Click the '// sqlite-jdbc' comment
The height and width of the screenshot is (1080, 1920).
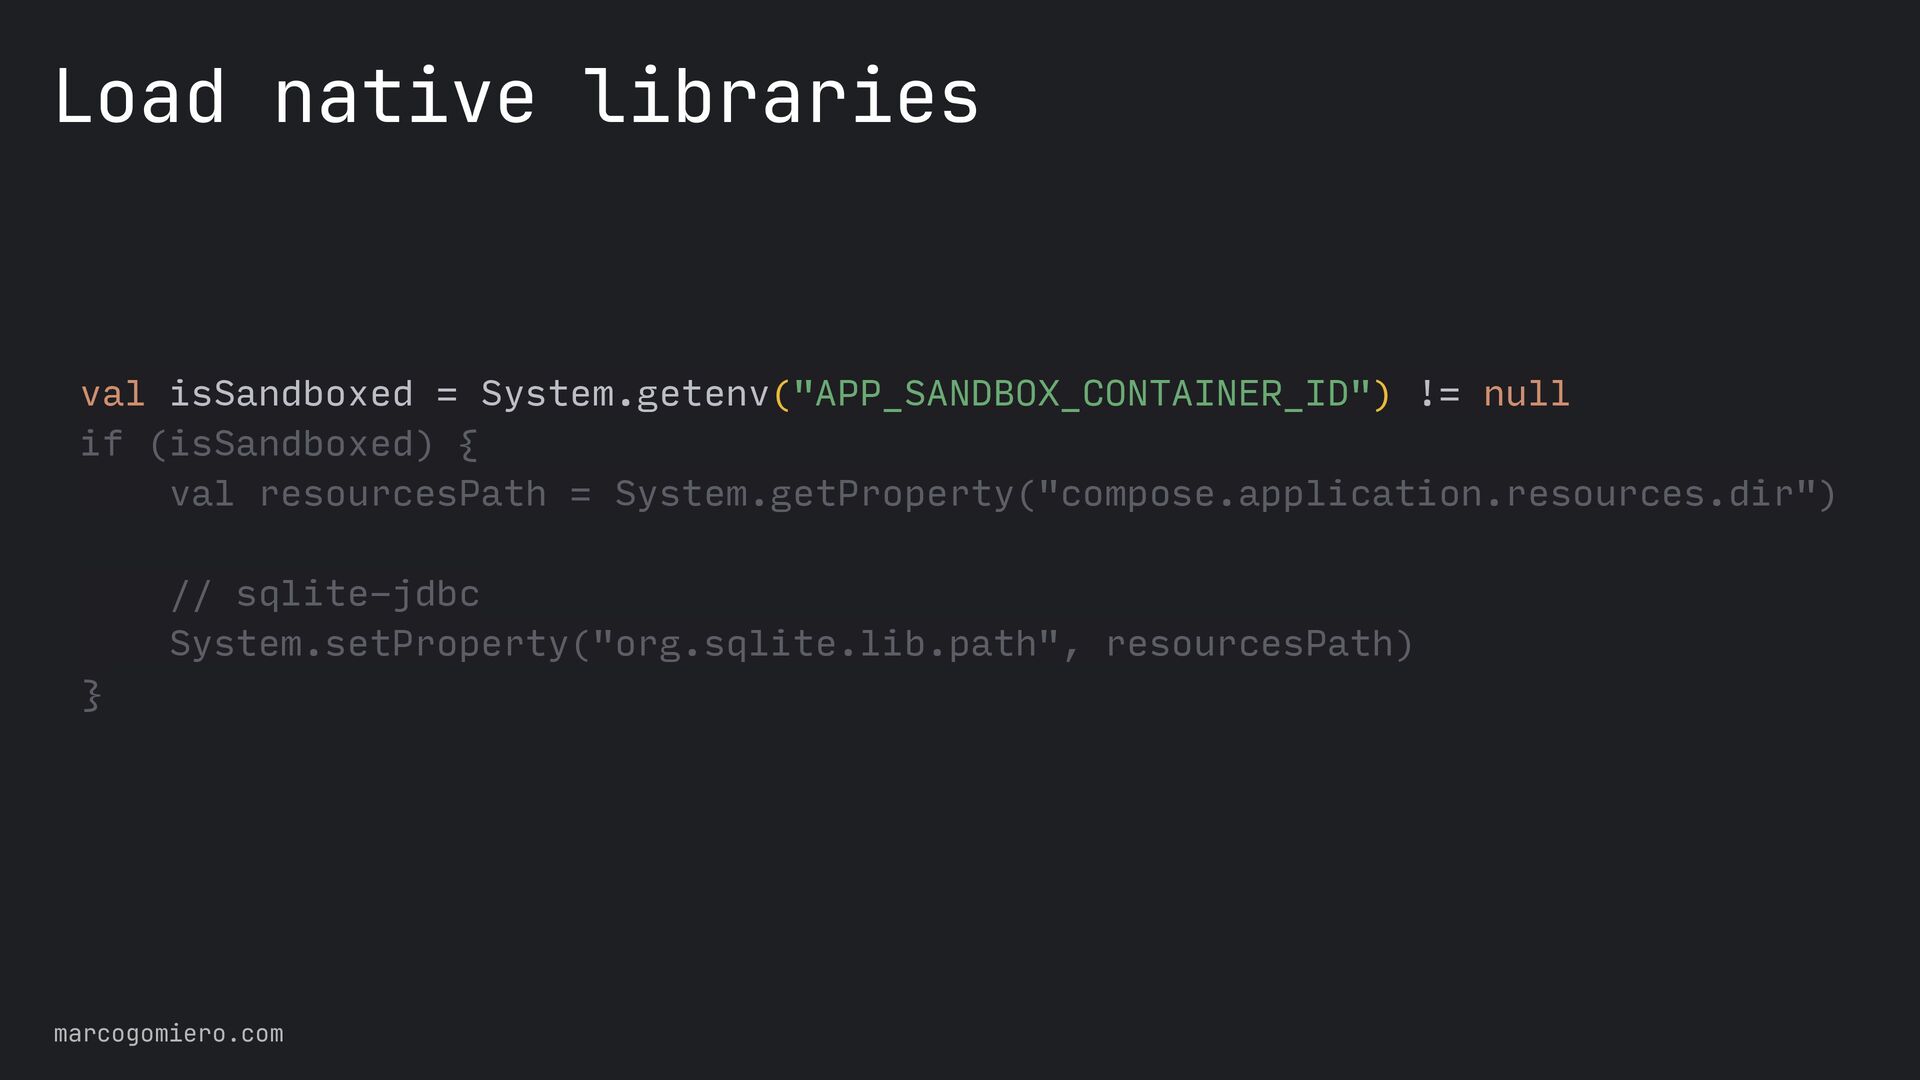(324, 594)
